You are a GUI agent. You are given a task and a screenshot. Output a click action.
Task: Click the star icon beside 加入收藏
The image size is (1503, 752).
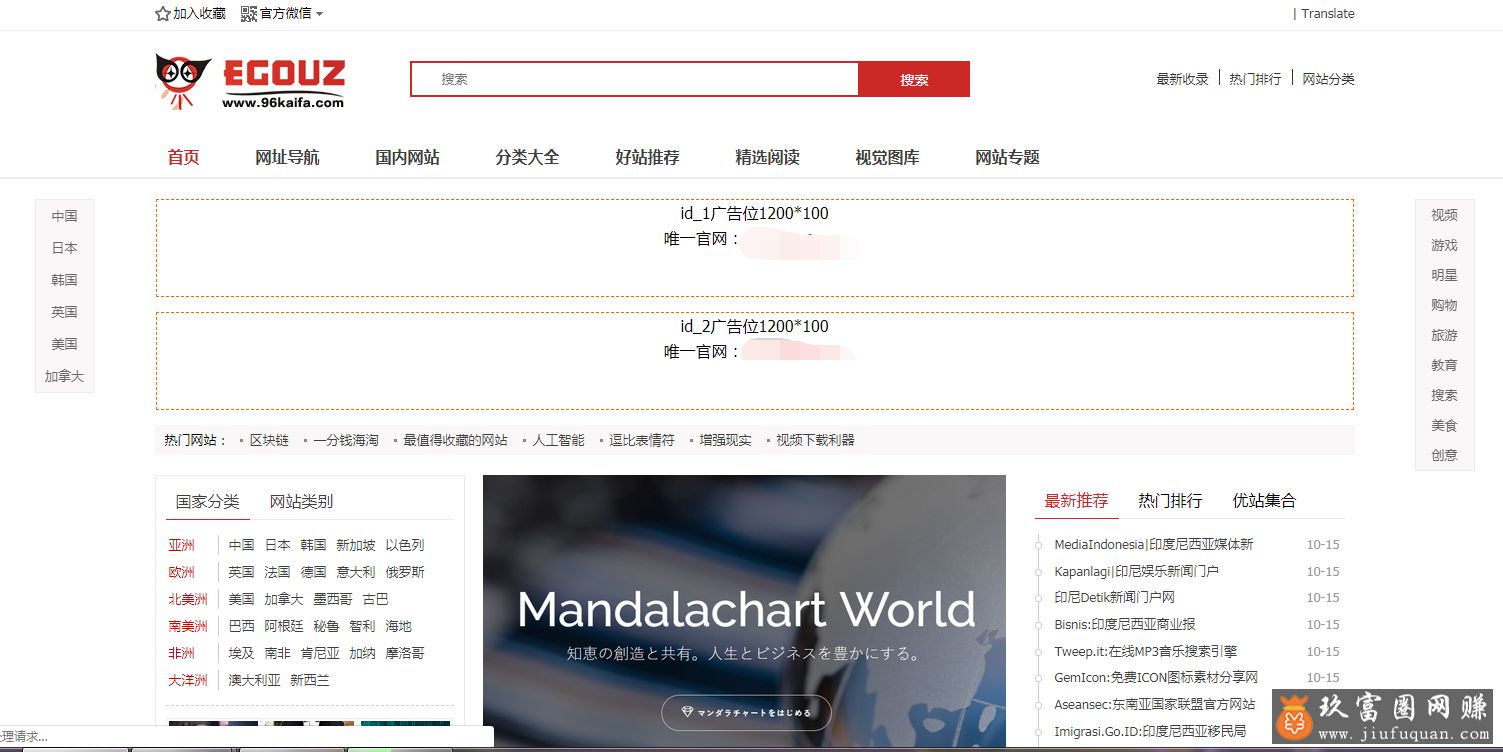click(x=163, y=14)
